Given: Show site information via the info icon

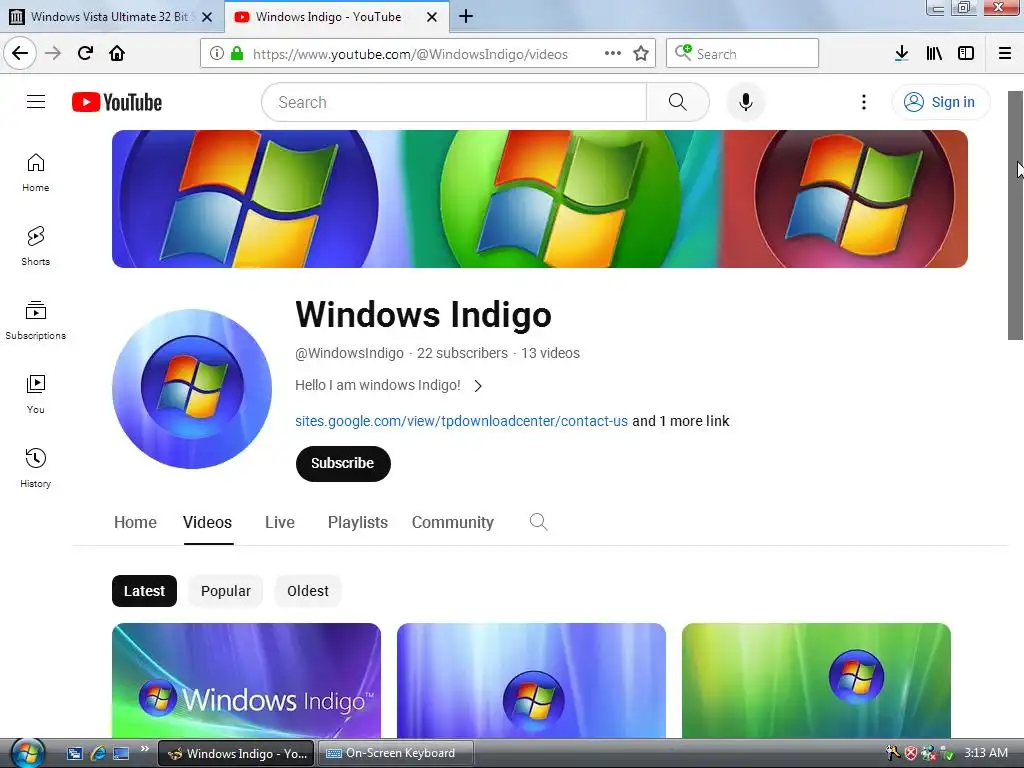Looking at the screenshot, I should click(x=217, y=54).
